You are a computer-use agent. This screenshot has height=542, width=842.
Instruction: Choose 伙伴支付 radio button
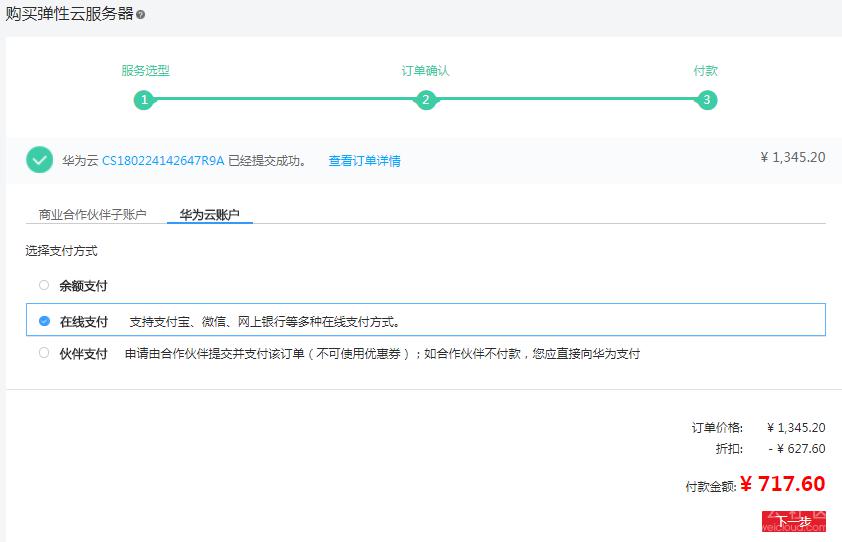(44, 353)
